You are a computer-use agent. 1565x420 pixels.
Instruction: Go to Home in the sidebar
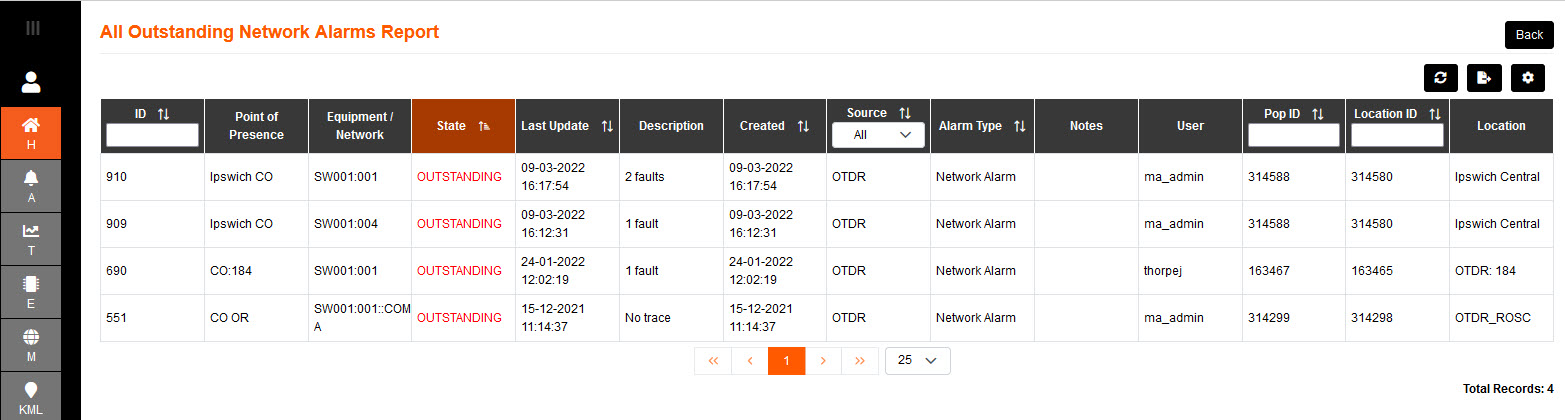tap(31, 132)
